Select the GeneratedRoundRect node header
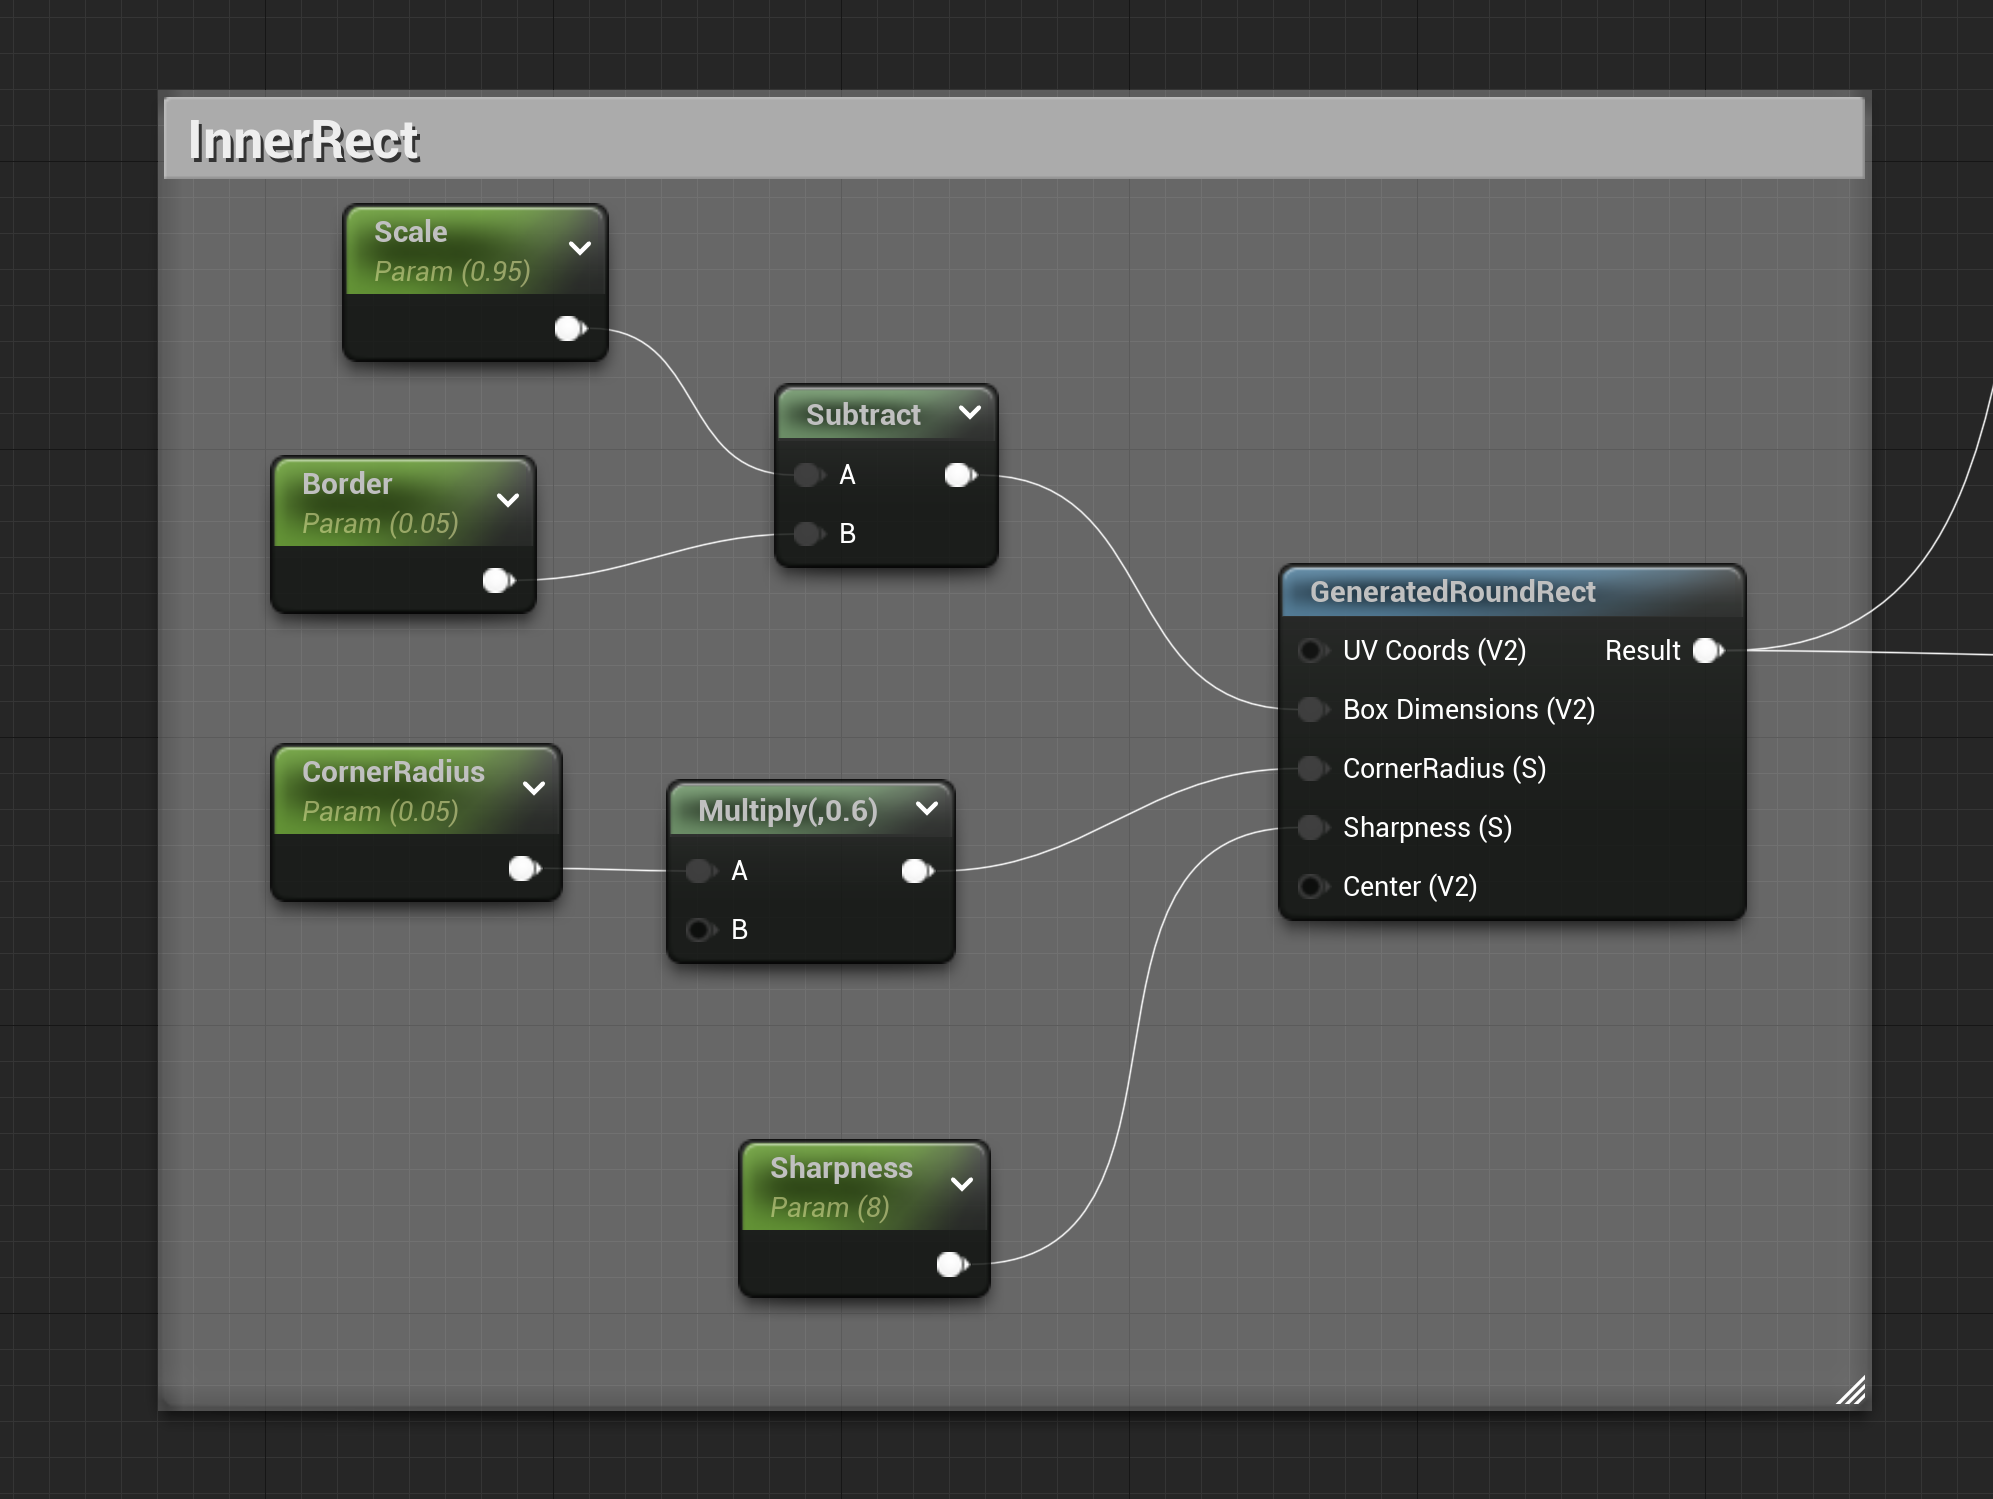The height and width of the screenshot is (1499, 1993). (x=1452, y=592)
